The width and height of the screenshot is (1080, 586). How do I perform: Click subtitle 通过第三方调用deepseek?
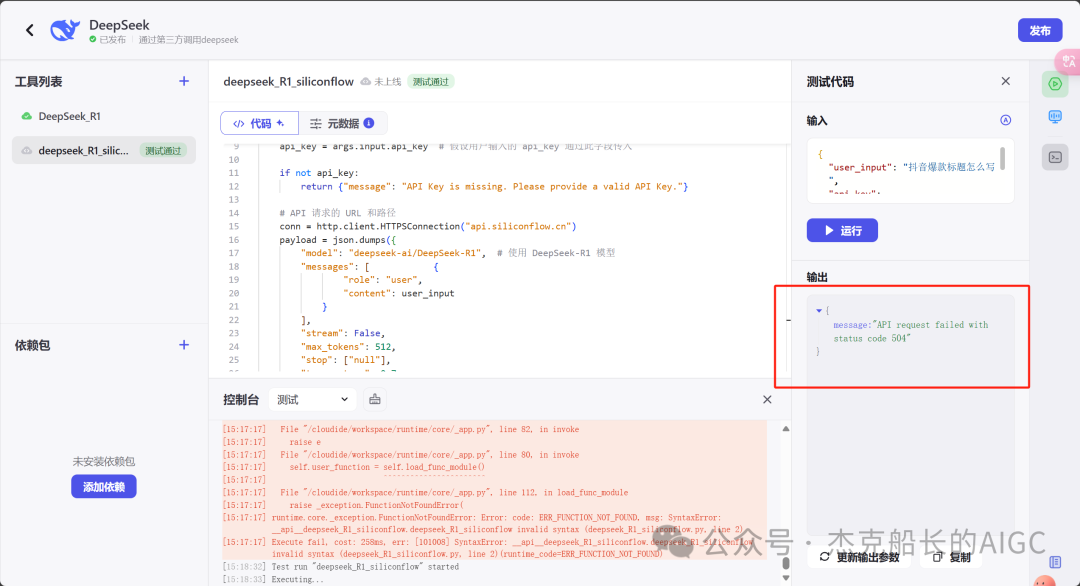pyautogui.click(x=188, y=40)
